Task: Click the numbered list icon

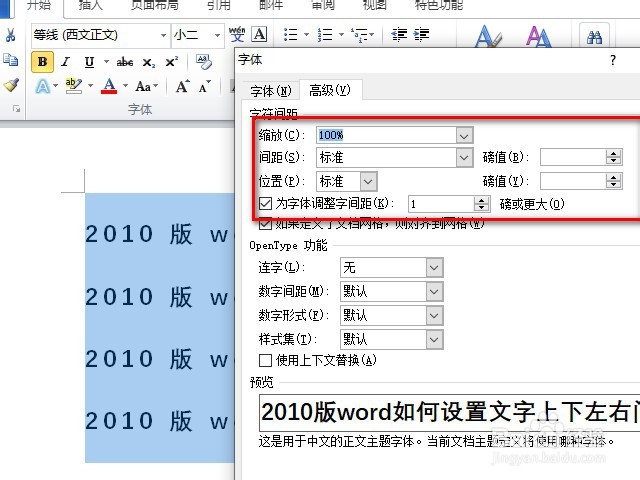Action: tap(325, 35)
